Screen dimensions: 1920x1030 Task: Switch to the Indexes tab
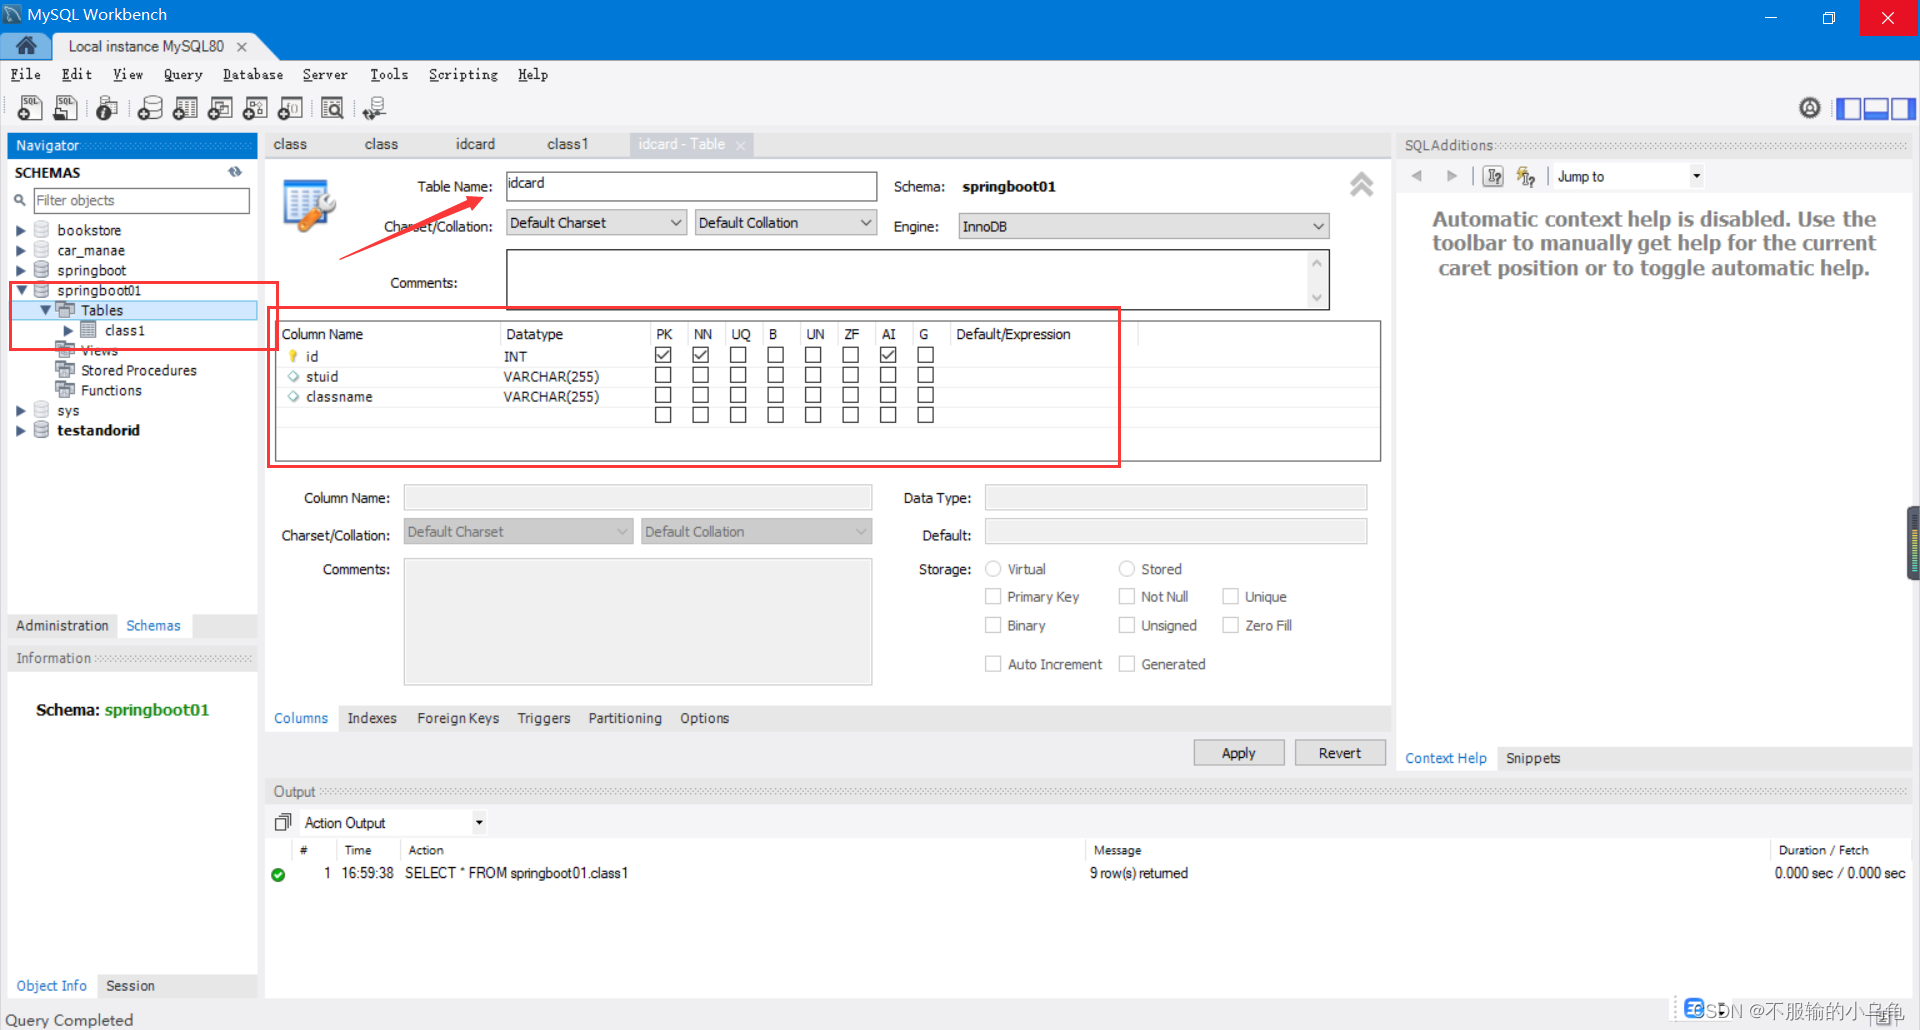(372, 718)
